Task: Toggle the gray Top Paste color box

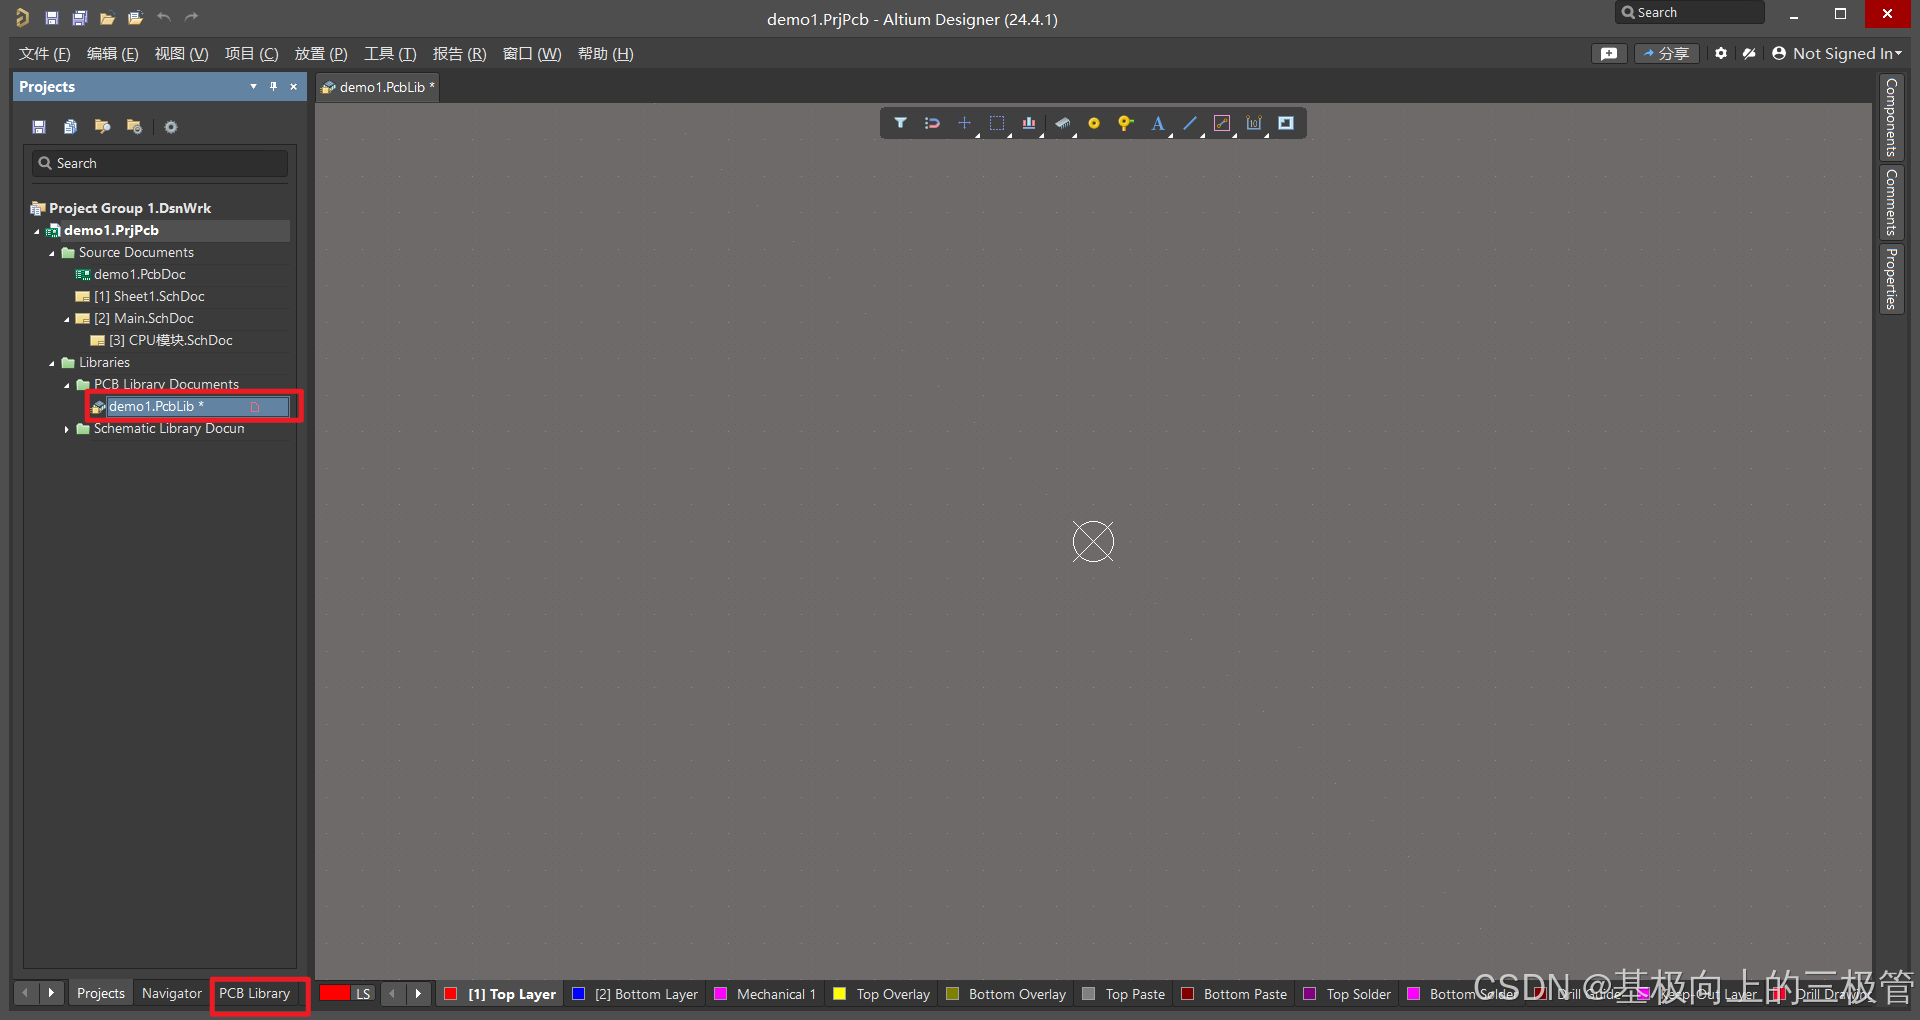Action: (x=1089, y=994)
